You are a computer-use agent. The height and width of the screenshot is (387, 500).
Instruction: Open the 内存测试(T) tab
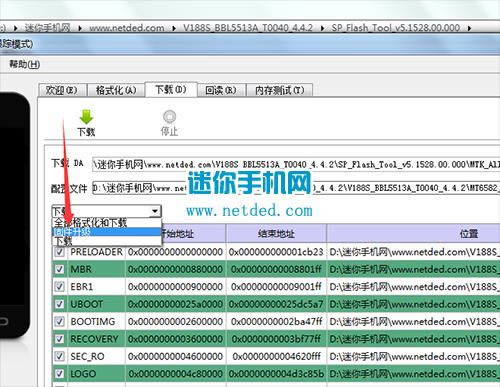tap(279, 90)
